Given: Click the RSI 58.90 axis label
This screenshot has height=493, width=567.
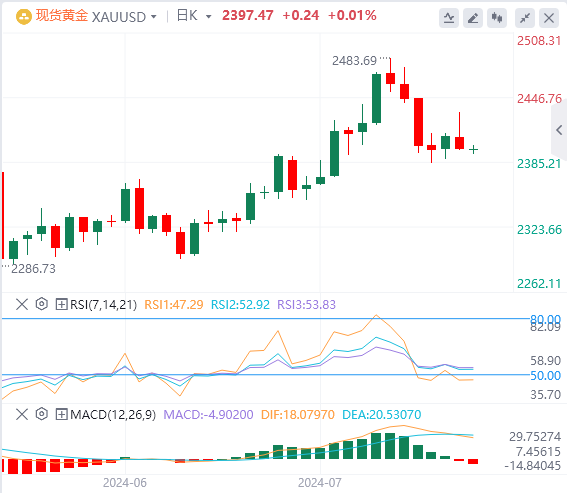Looking at the screenshot, I should pyautogui.click(x=545, y=361).
